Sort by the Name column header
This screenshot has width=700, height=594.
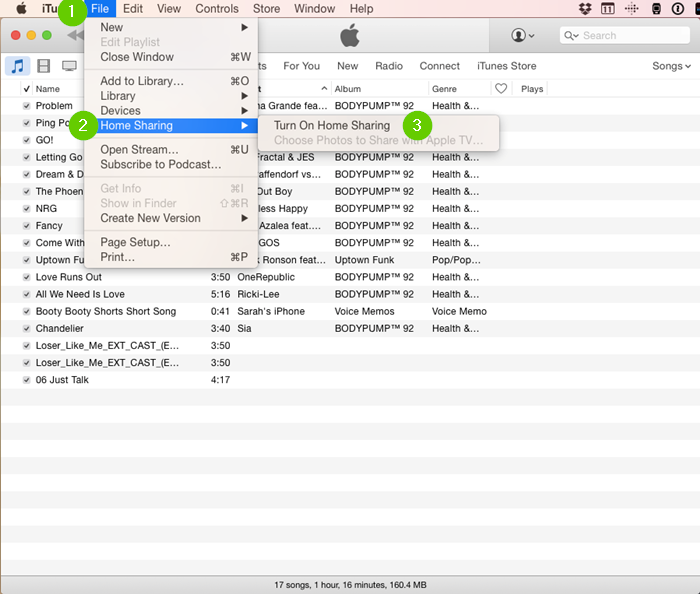[x=48, y=89]
